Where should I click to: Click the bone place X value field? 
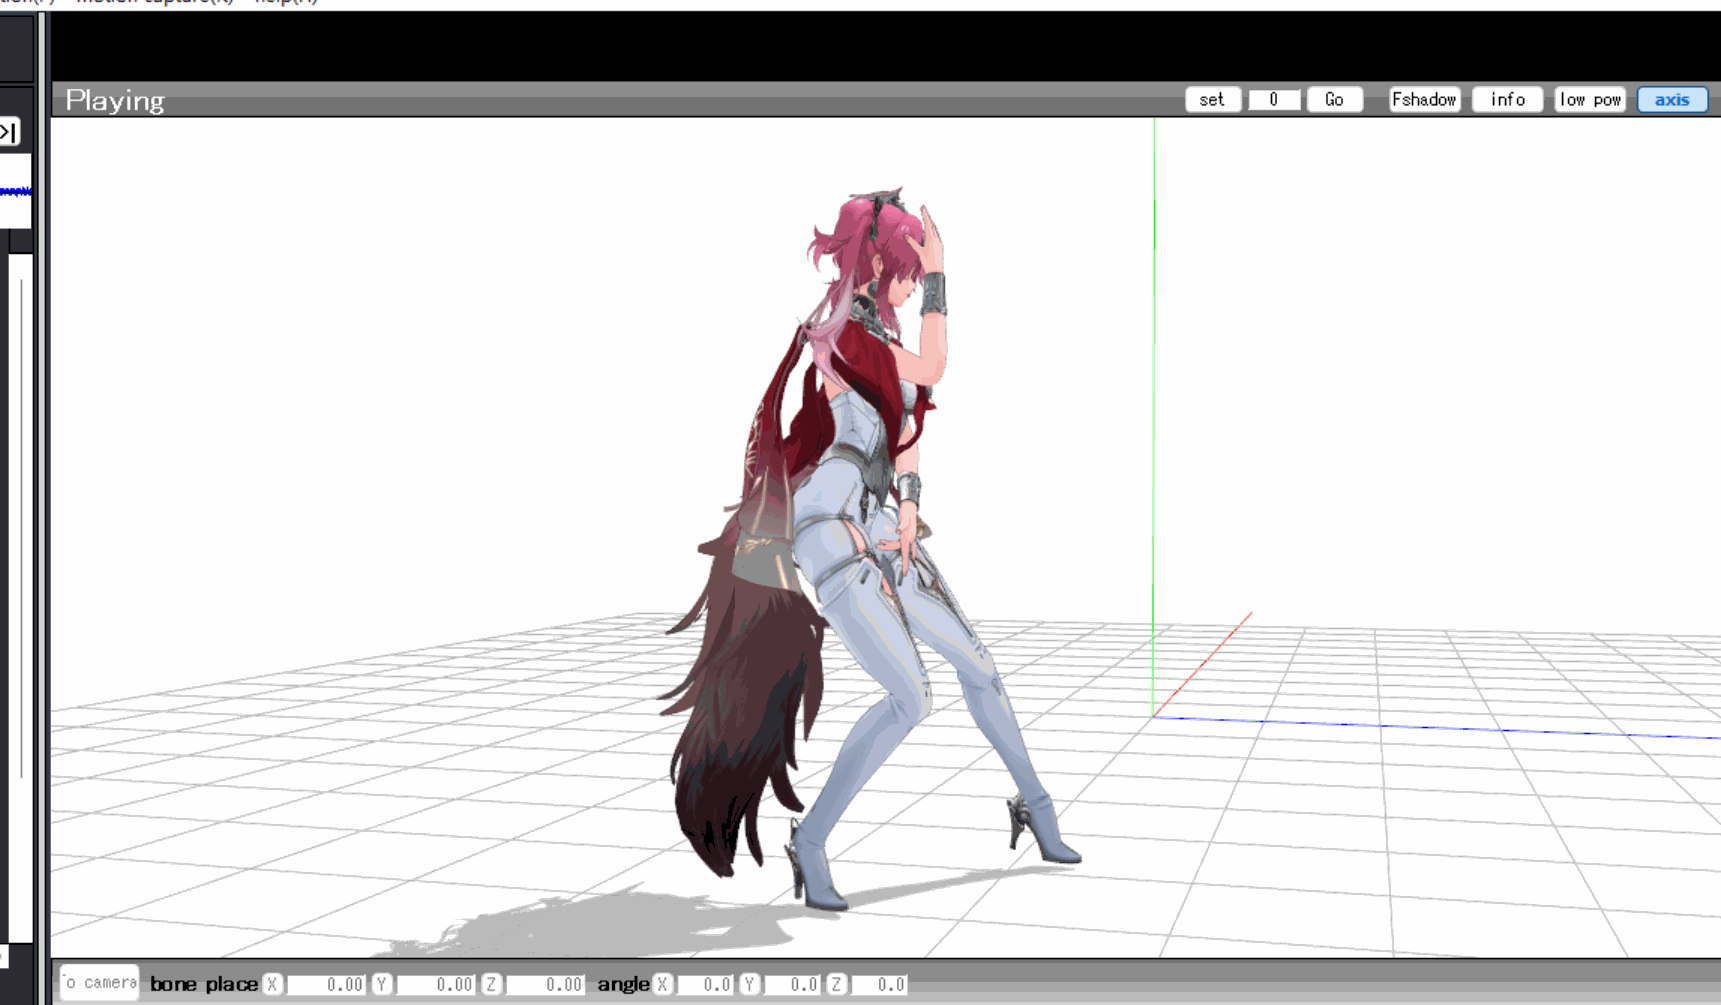[x=326, y=985]
